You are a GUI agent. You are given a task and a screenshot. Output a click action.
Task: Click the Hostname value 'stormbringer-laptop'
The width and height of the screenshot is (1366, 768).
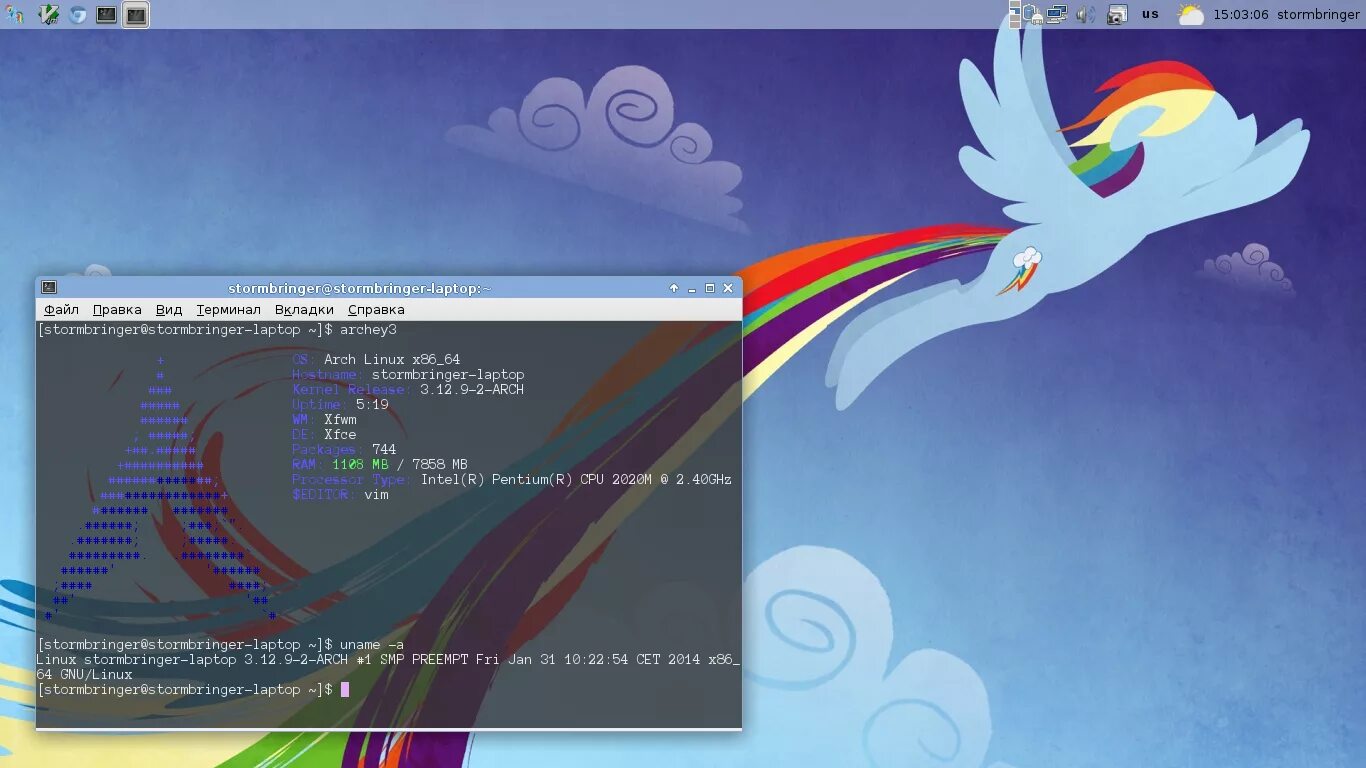pos(448,375)
